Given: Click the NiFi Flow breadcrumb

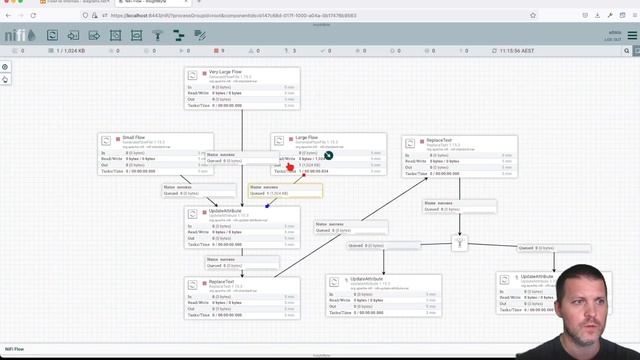Looking at the screenshot, I should [x=14, y=349].
